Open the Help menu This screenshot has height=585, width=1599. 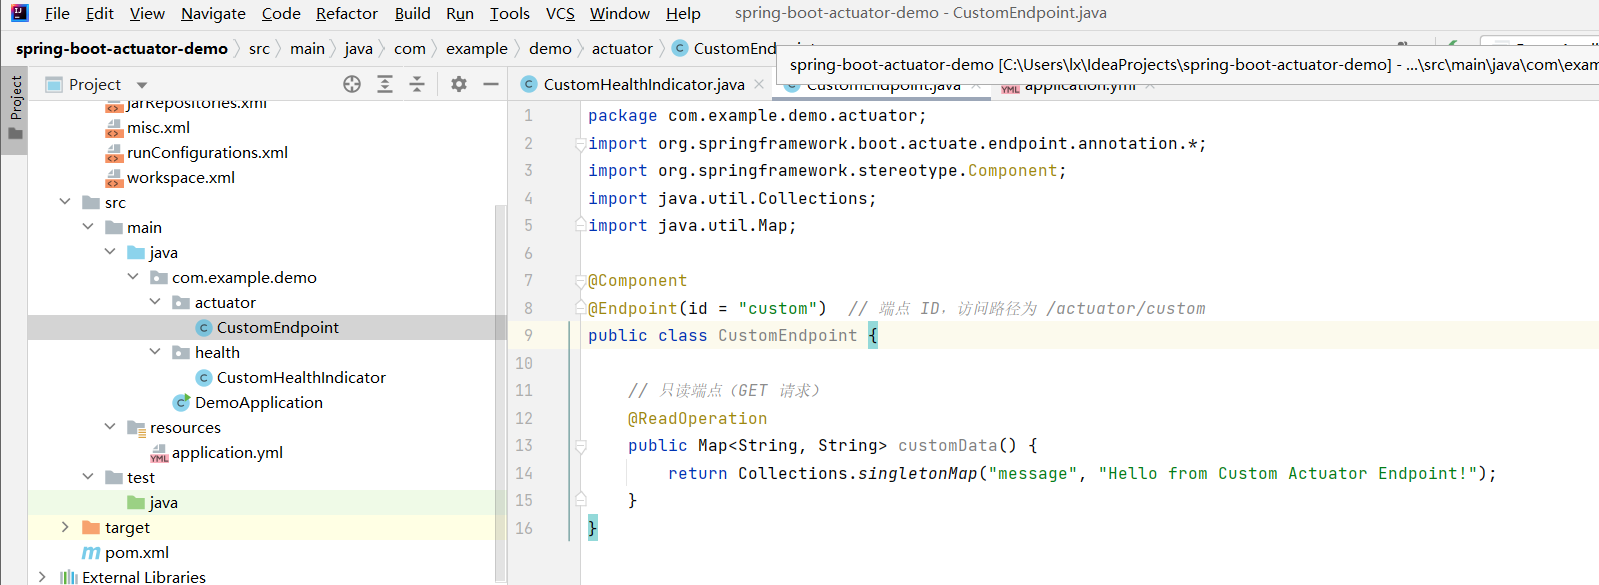coord(683,13)
